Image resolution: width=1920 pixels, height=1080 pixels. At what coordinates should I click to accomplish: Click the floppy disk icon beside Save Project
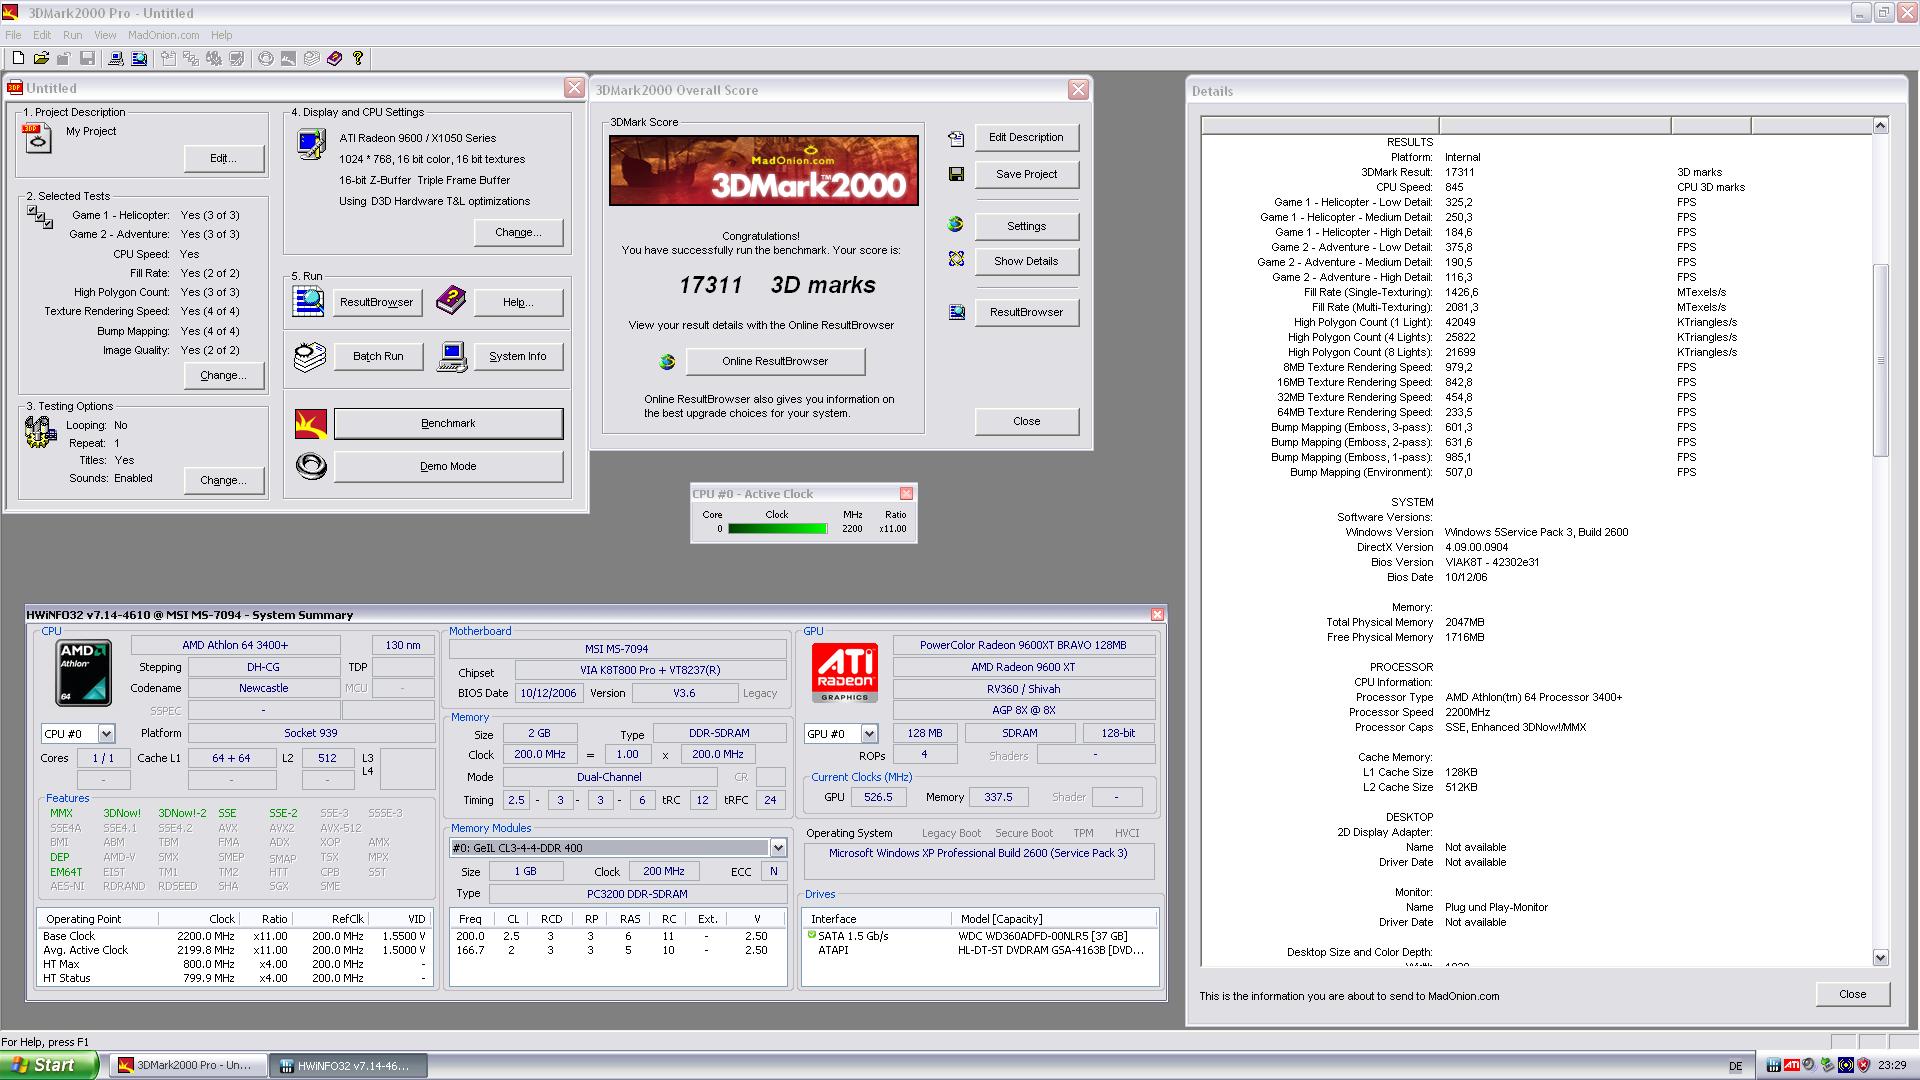point(956,174)
